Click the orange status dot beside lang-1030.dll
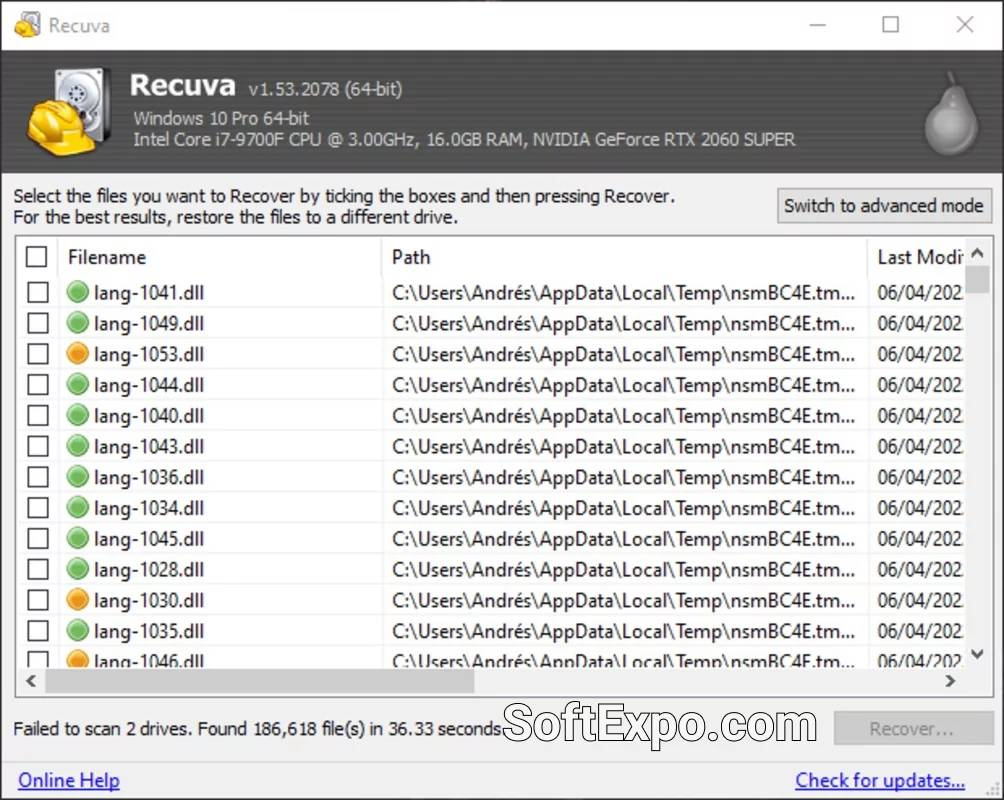 (x=77, y=600)
